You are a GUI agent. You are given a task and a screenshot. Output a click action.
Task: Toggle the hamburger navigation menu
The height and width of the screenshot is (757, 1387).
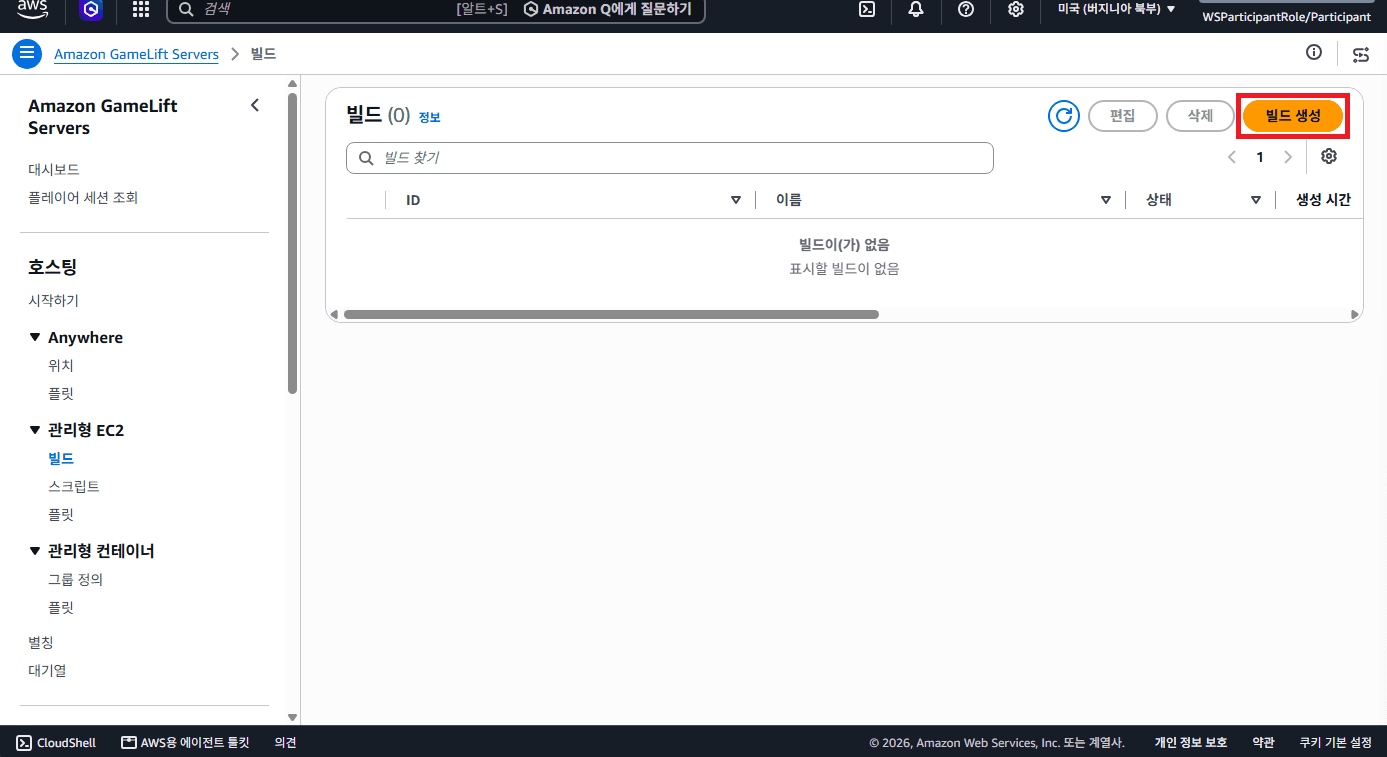tap(27, 54)
